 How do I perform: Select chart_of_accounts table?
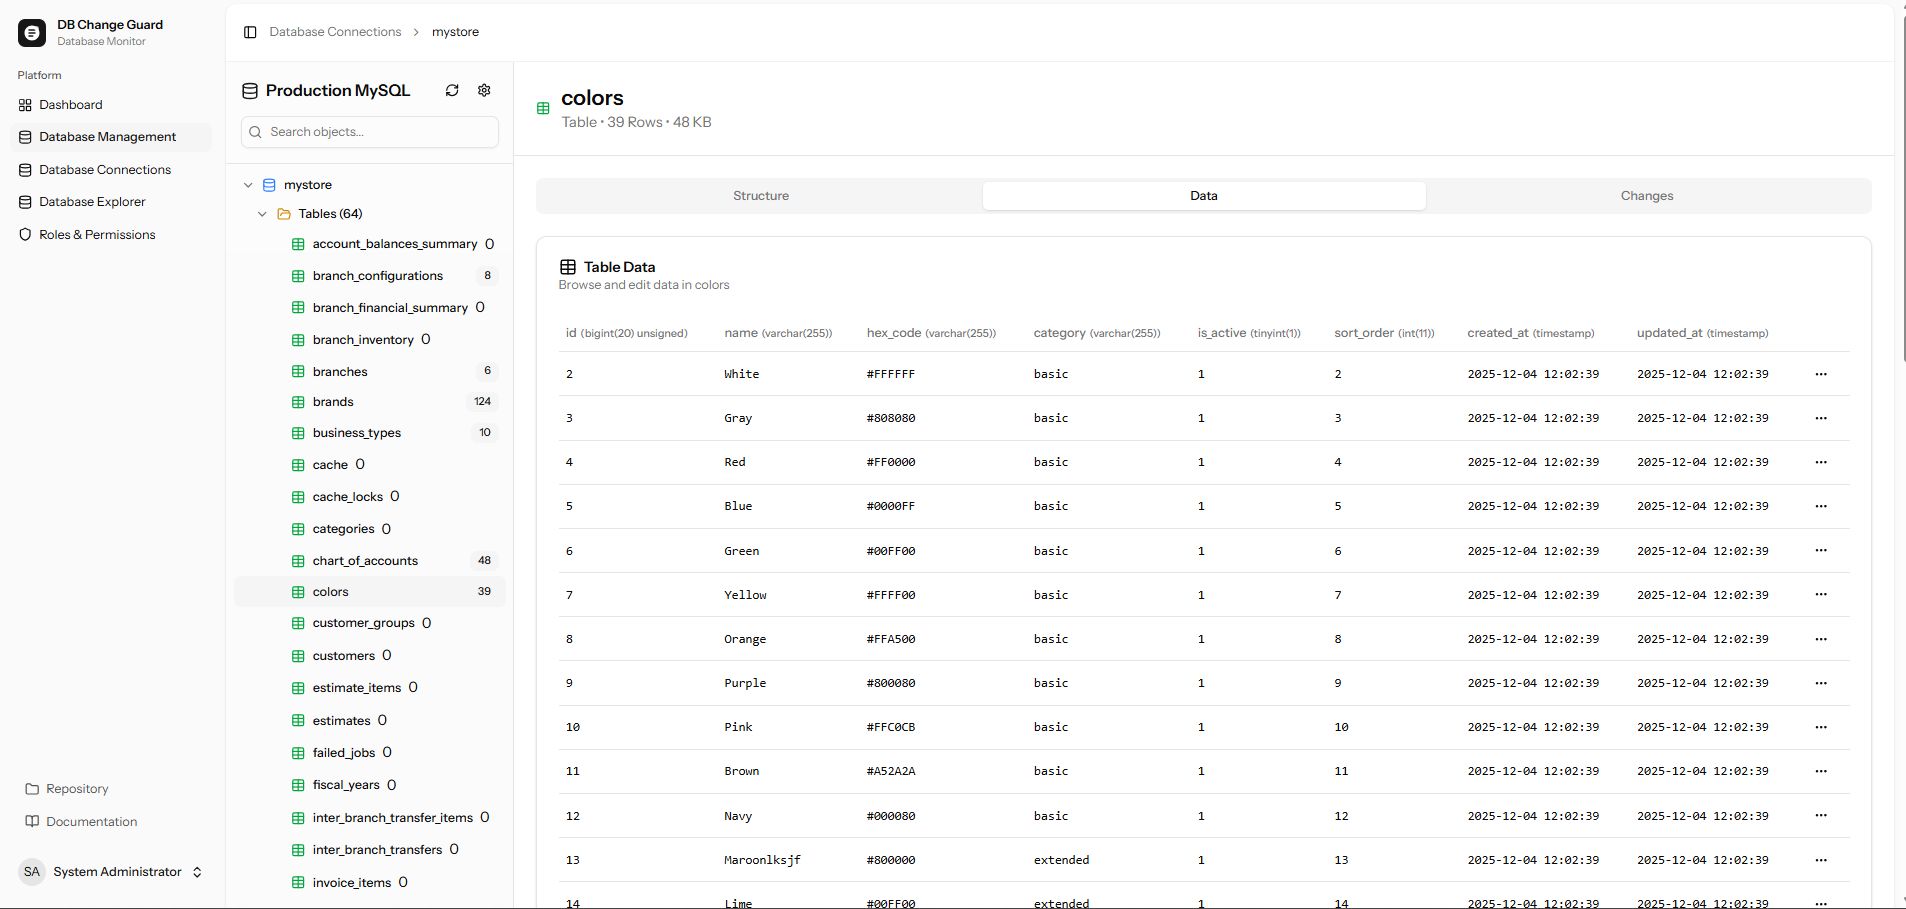coord(365,561)
